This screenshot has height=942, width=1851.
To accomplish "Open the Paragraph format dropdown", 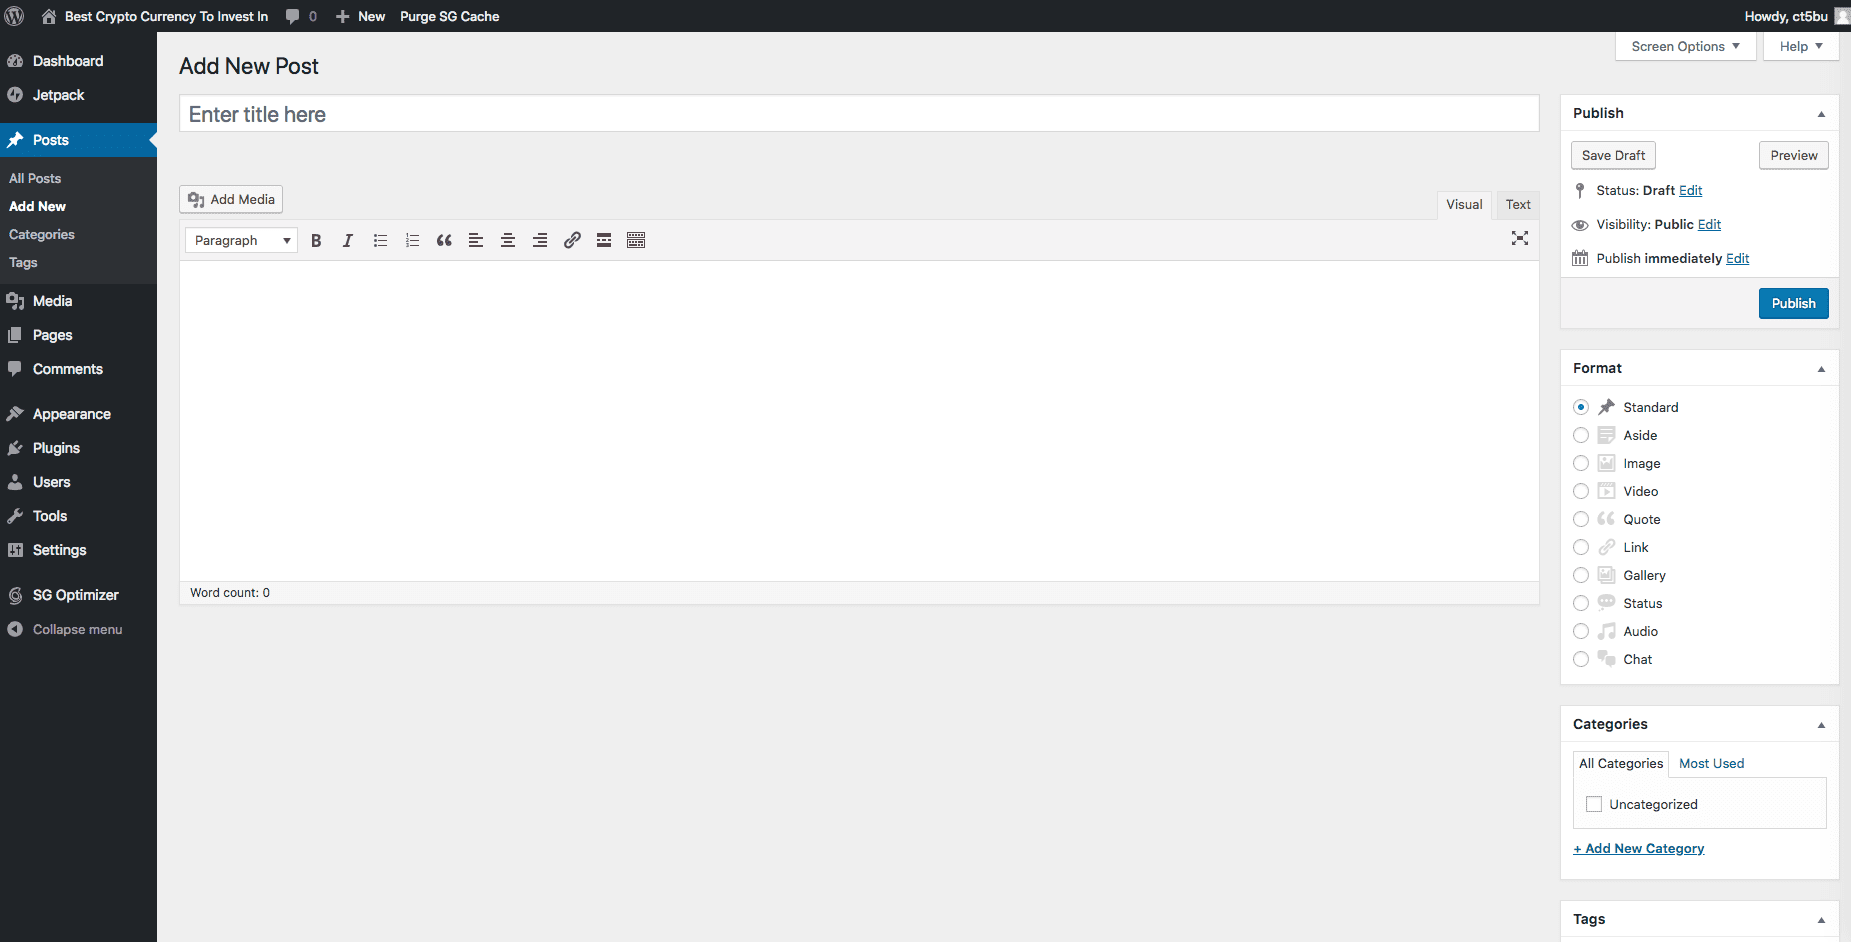I will pyautogui.click(x=241, y=240).
